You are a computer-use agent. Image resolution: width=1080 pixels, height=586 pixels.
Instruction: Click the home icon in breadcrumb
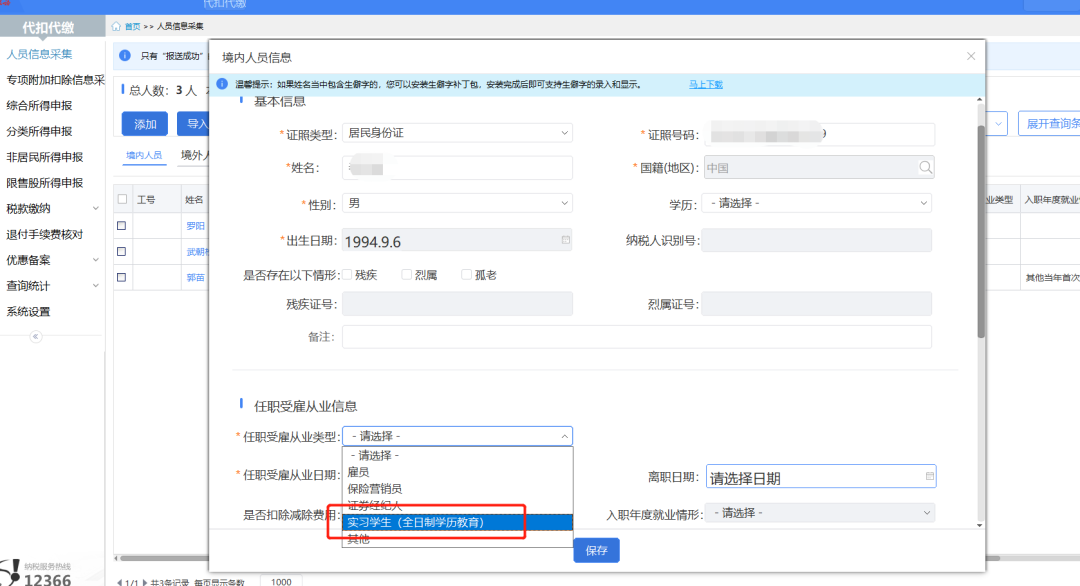point(116,26)
